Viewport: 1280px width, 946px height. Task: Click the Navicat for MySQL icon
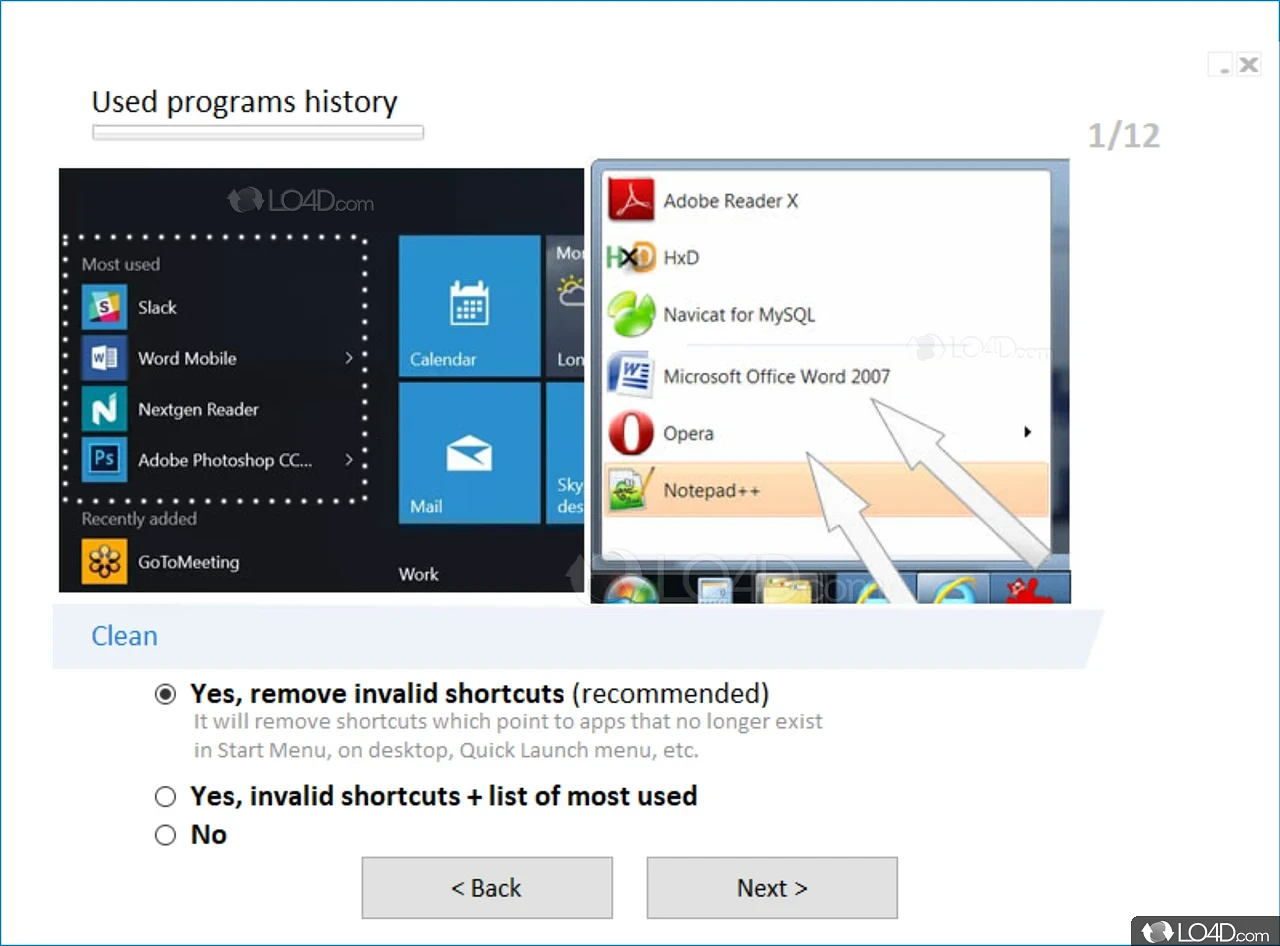632,315
